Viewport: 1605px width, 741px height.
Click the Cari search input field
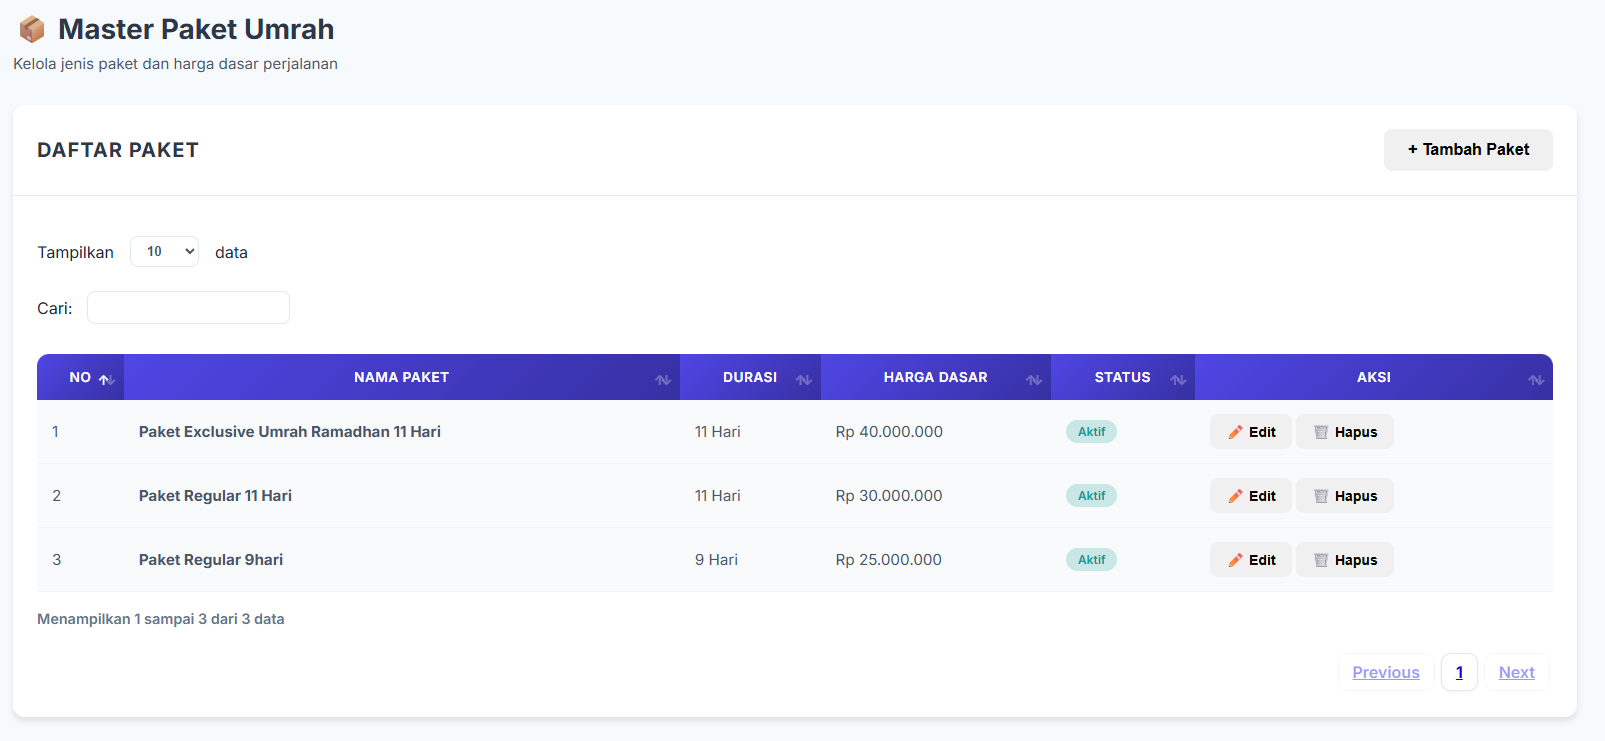[x=188, y=308]
